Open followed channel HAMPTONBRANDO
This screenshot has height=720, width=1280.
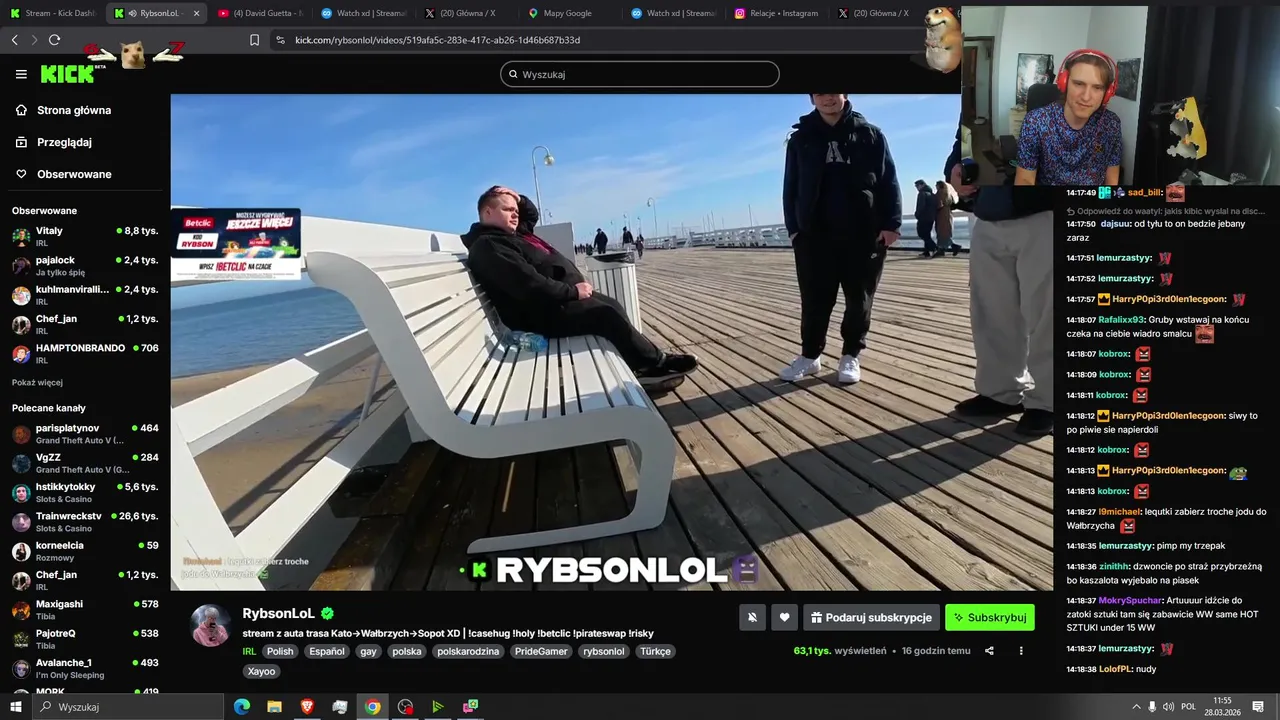pyautogui.click(x=84, y=353)
